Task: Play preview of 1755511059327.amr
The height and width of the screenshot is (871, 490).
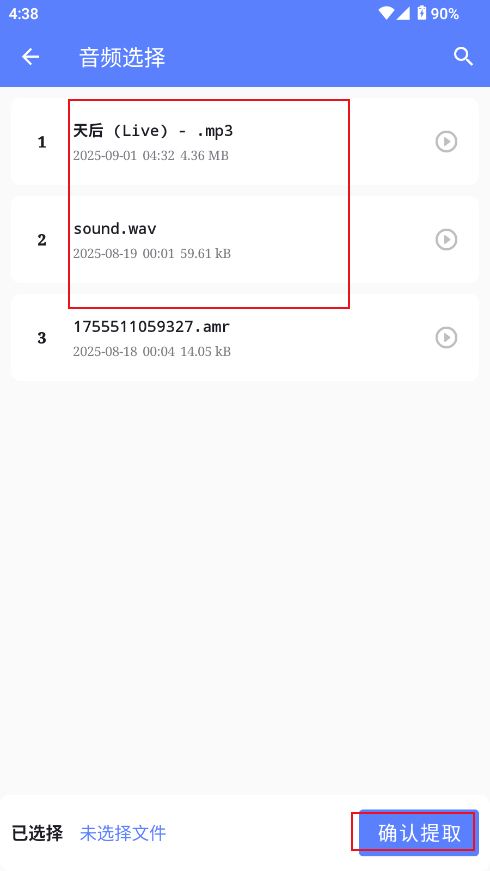Action: [x=446, y=338]
